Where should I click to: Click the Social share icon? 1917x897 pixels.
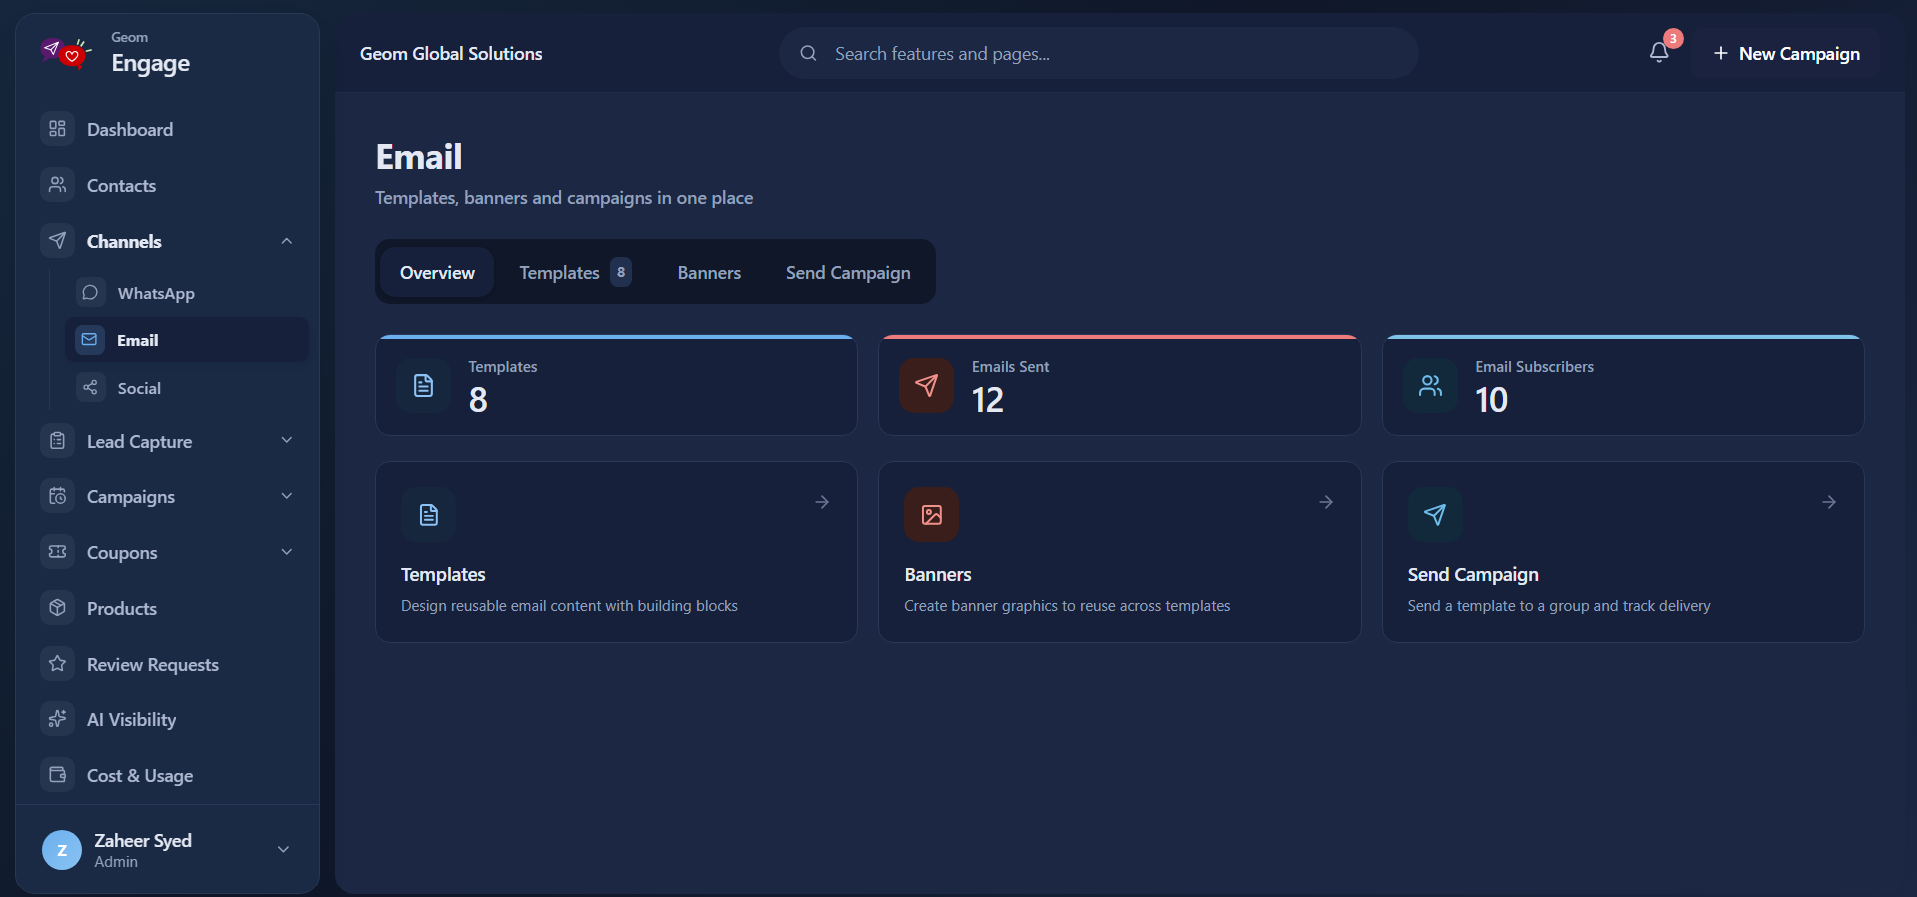[90, 387]
